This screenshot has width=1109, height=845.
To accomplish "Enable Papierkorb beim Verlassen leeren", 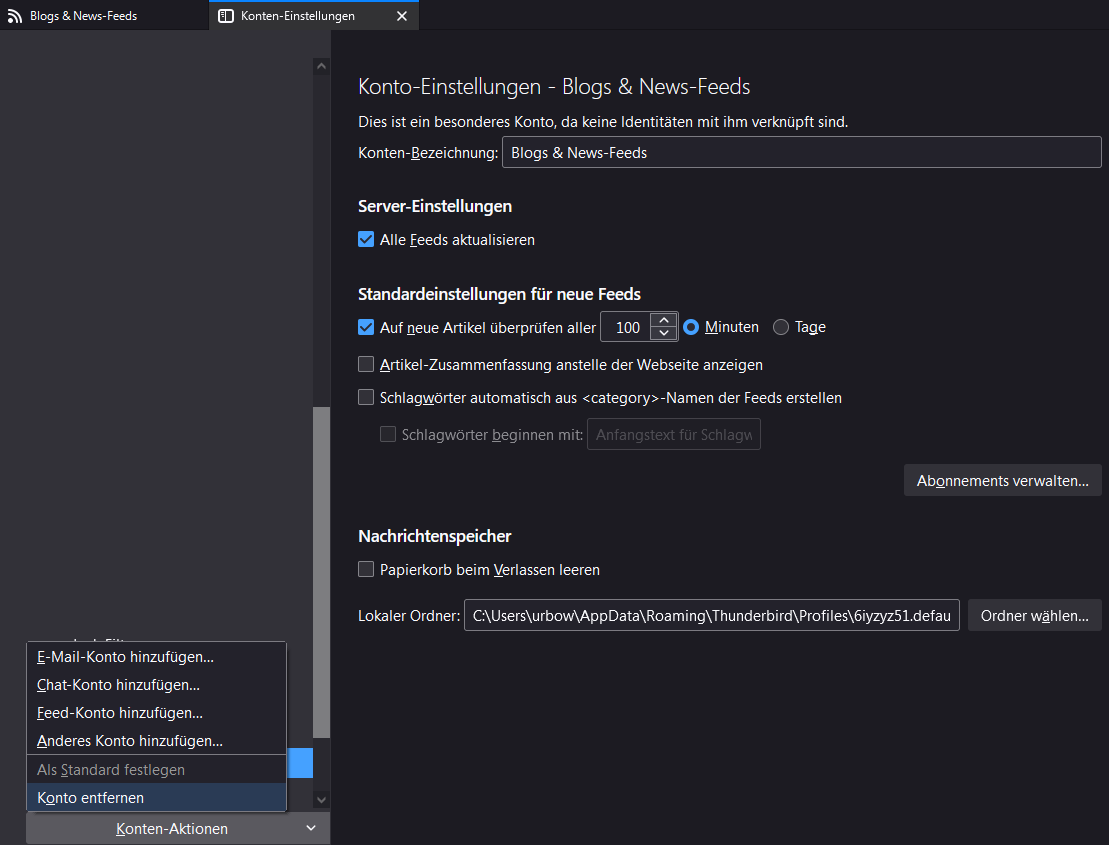I will tap(366, 569).
